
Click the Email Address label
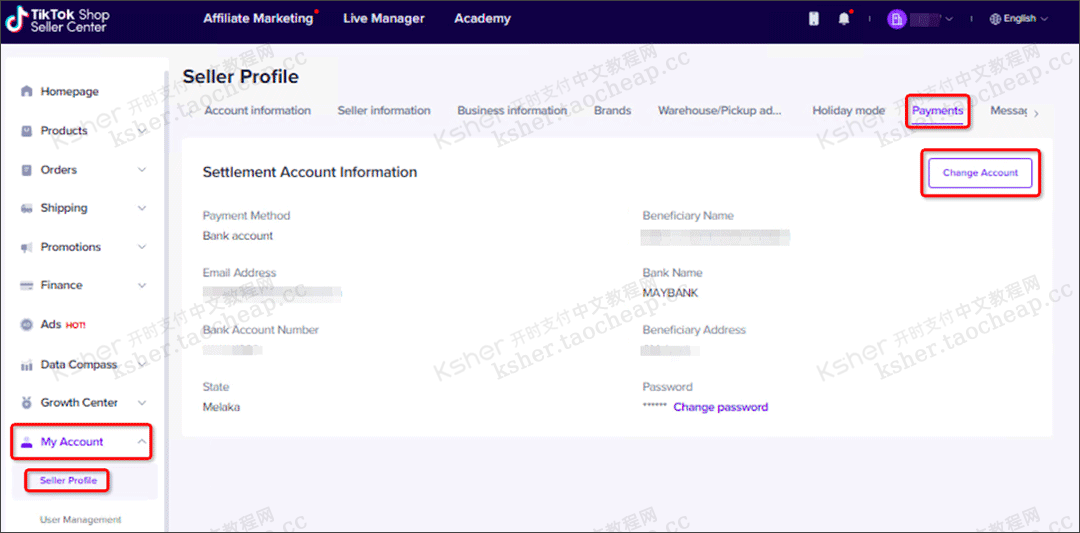[239, 273]
